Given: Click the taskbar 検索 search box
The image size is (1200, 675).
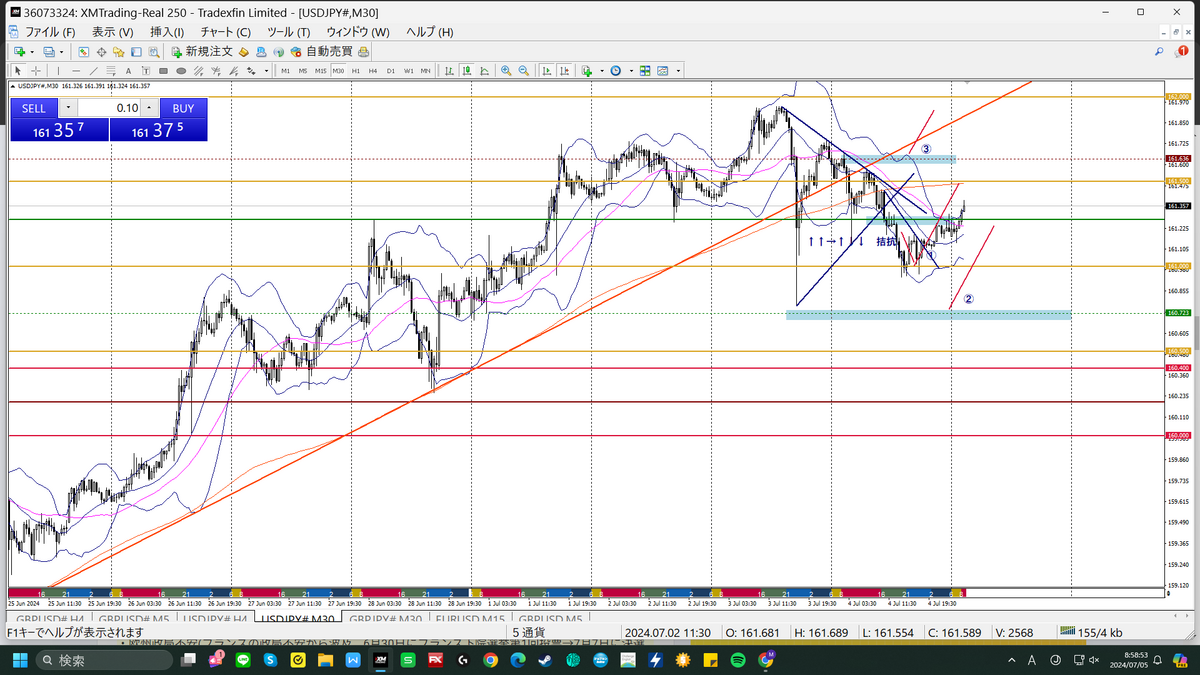Looking at the screenshot, I should click(103, 660).
